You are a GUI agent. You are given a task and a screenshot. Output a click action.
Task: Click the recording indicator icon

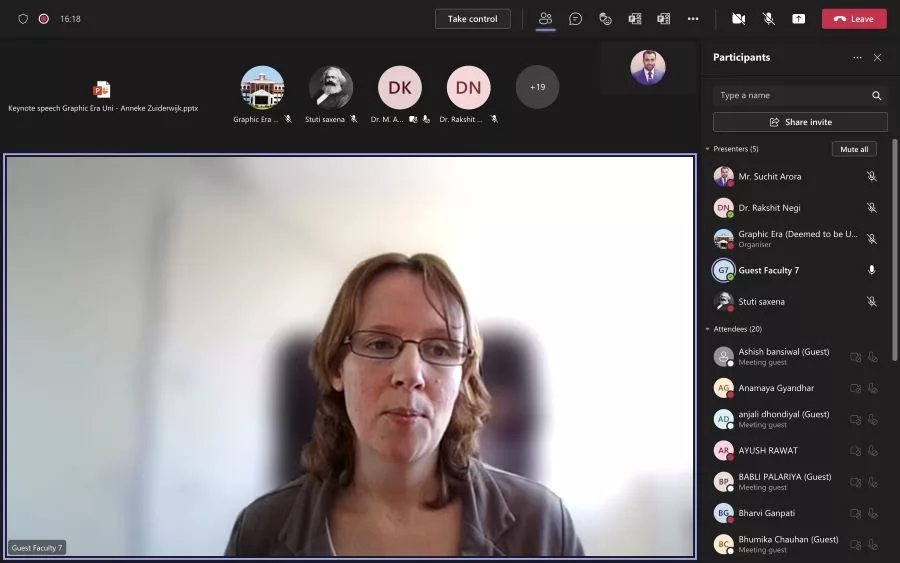43,19
